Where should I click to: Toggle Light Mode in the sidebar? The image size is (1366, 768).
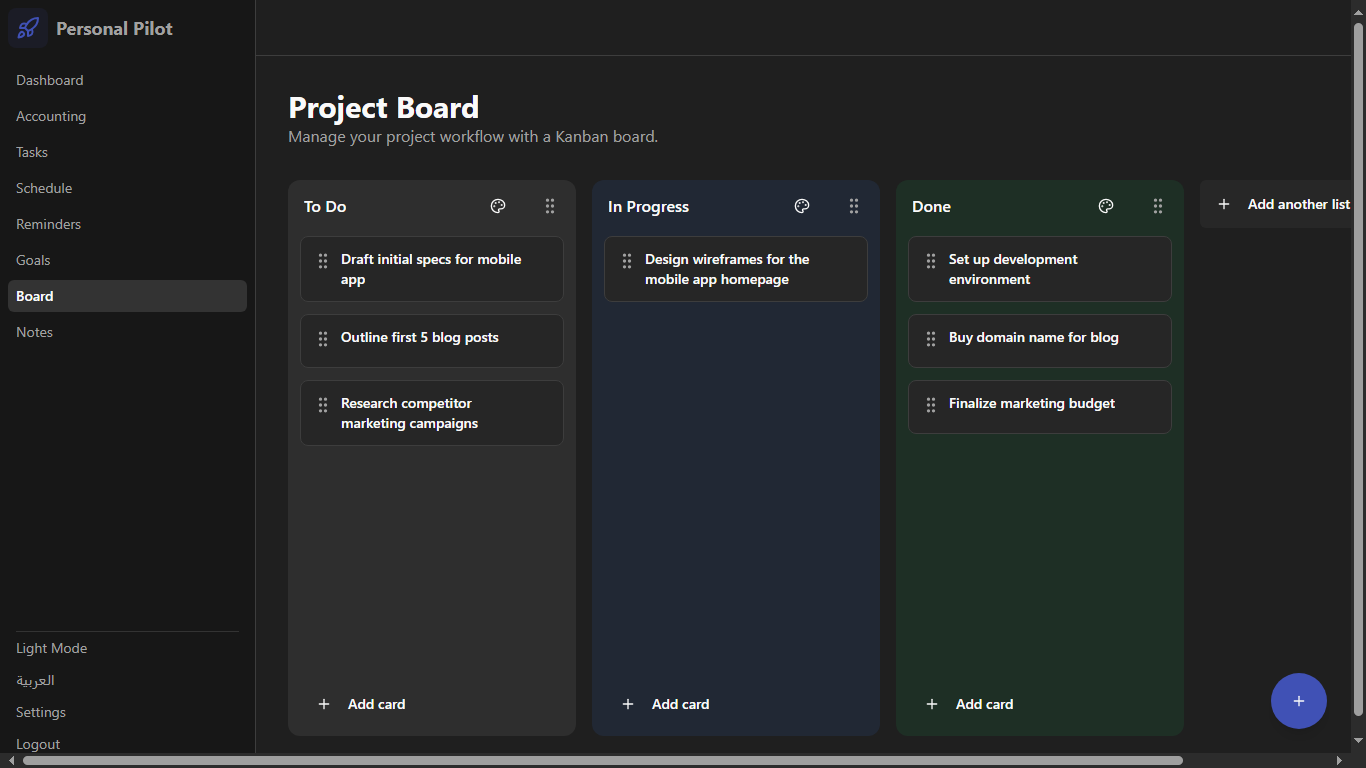tap(52, 648)
